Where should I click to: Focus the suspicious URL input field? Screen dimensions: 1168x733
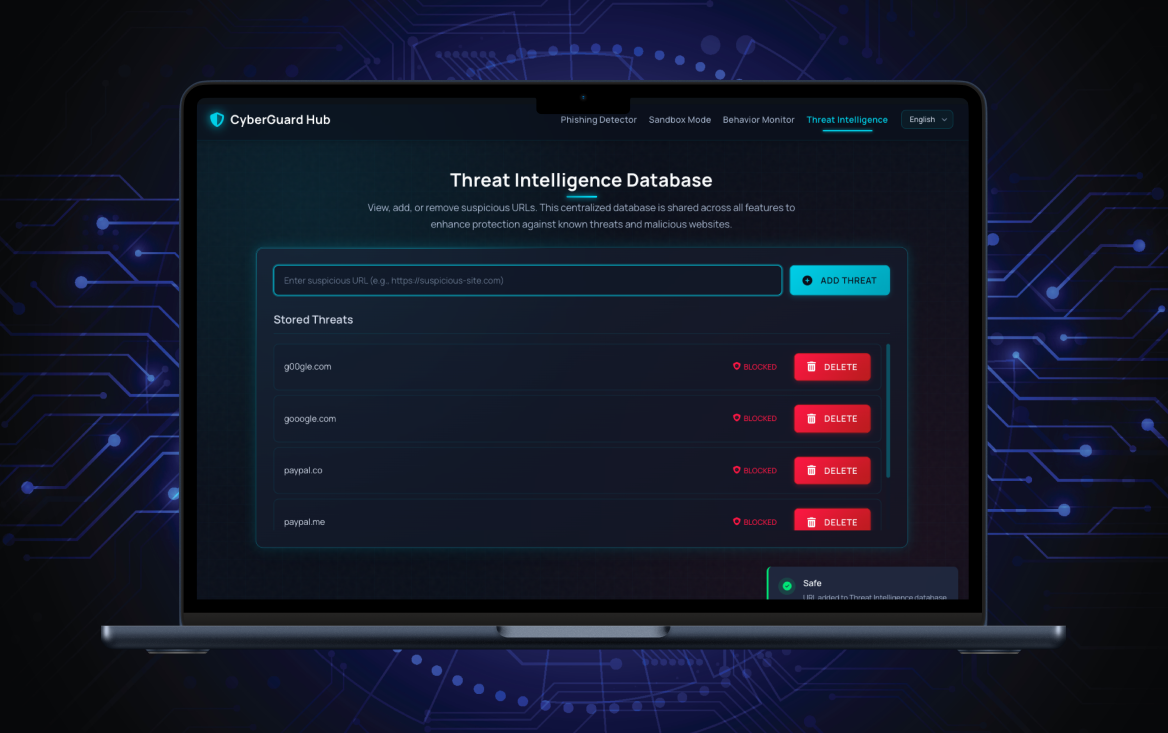pos(527,281)
